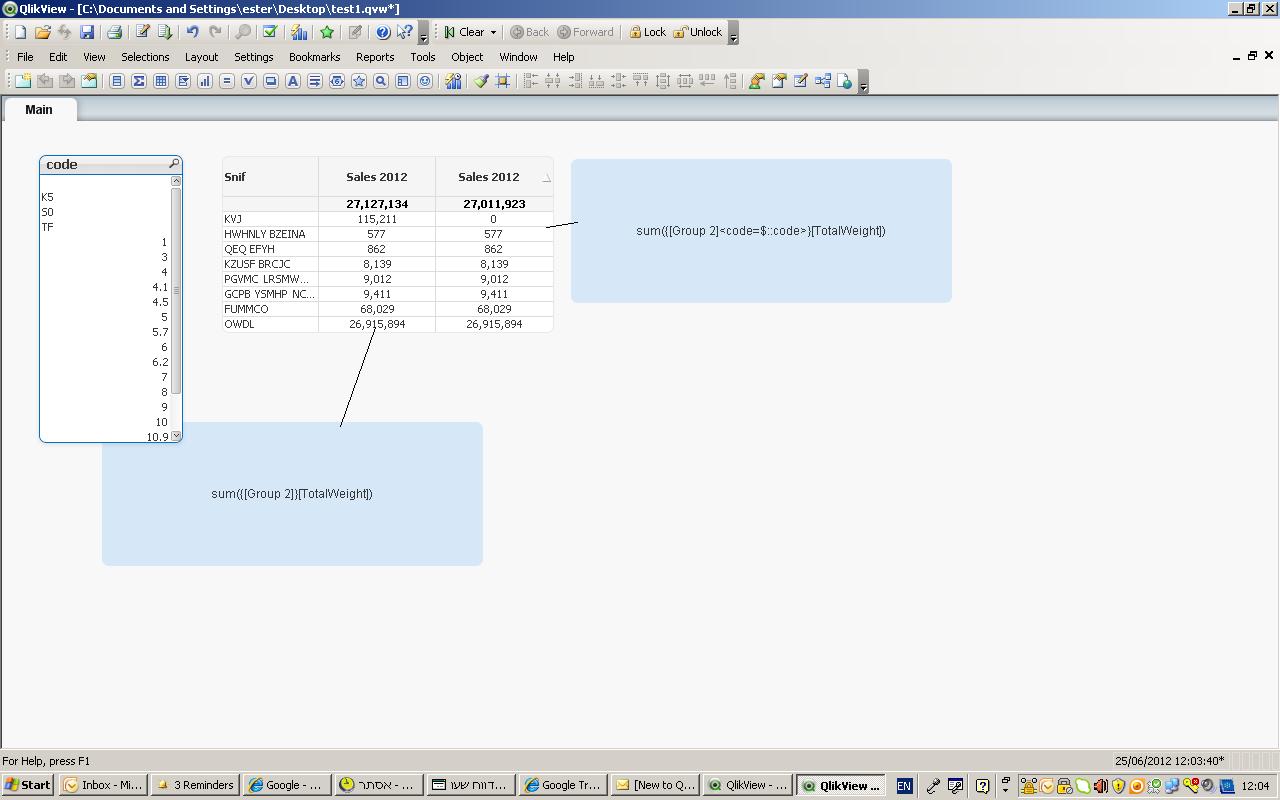Toggle the Design Grid icon
This screenshot has height=800, width=1280.
tap(503, 81)
